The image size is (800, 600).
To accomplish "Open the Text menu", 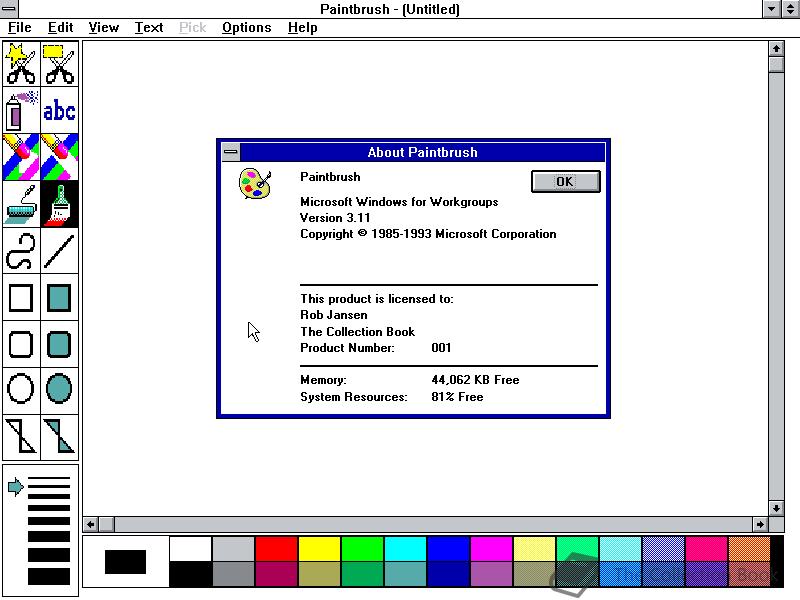I will pos(149,28).
